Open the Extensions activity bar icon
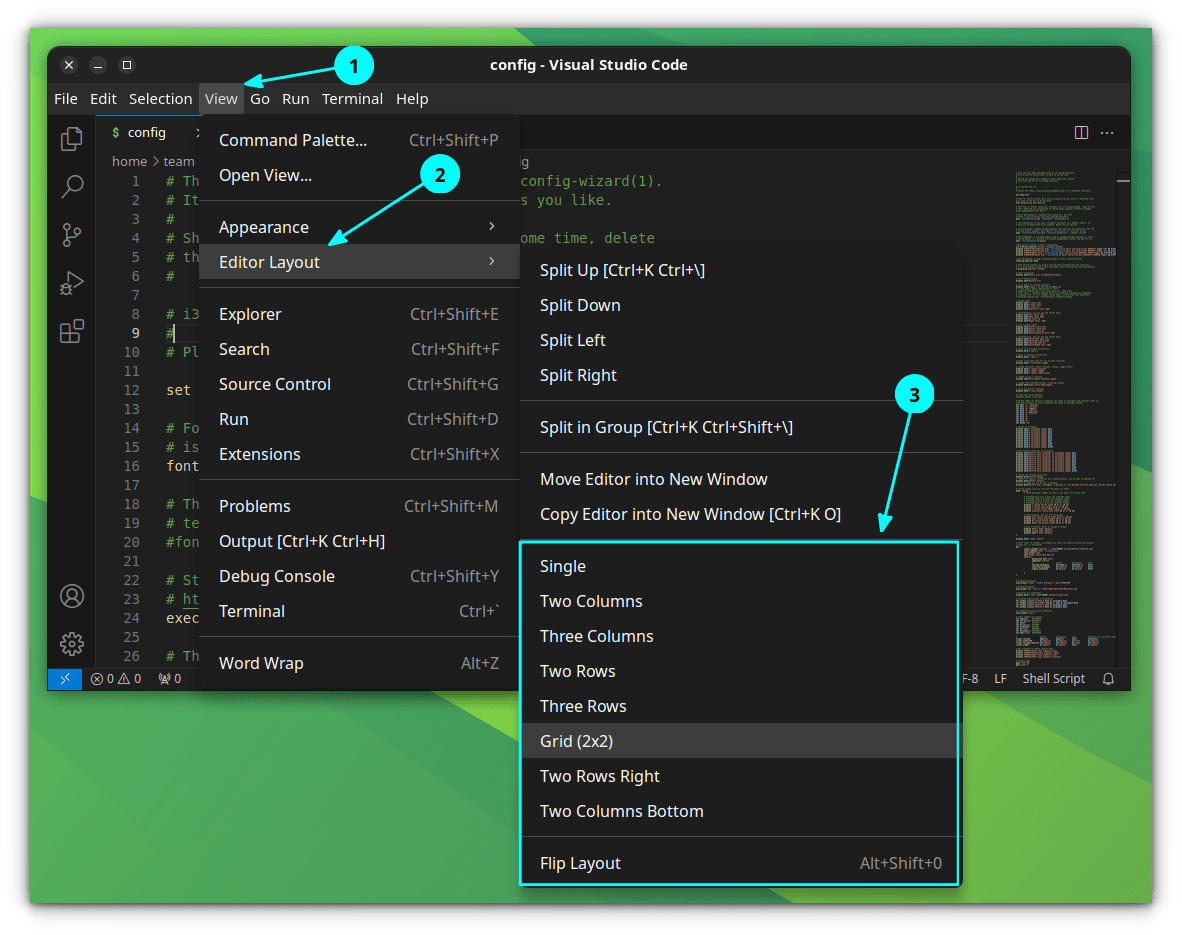Viewport: 1182px width, 935px height. [x=72, y=331]
